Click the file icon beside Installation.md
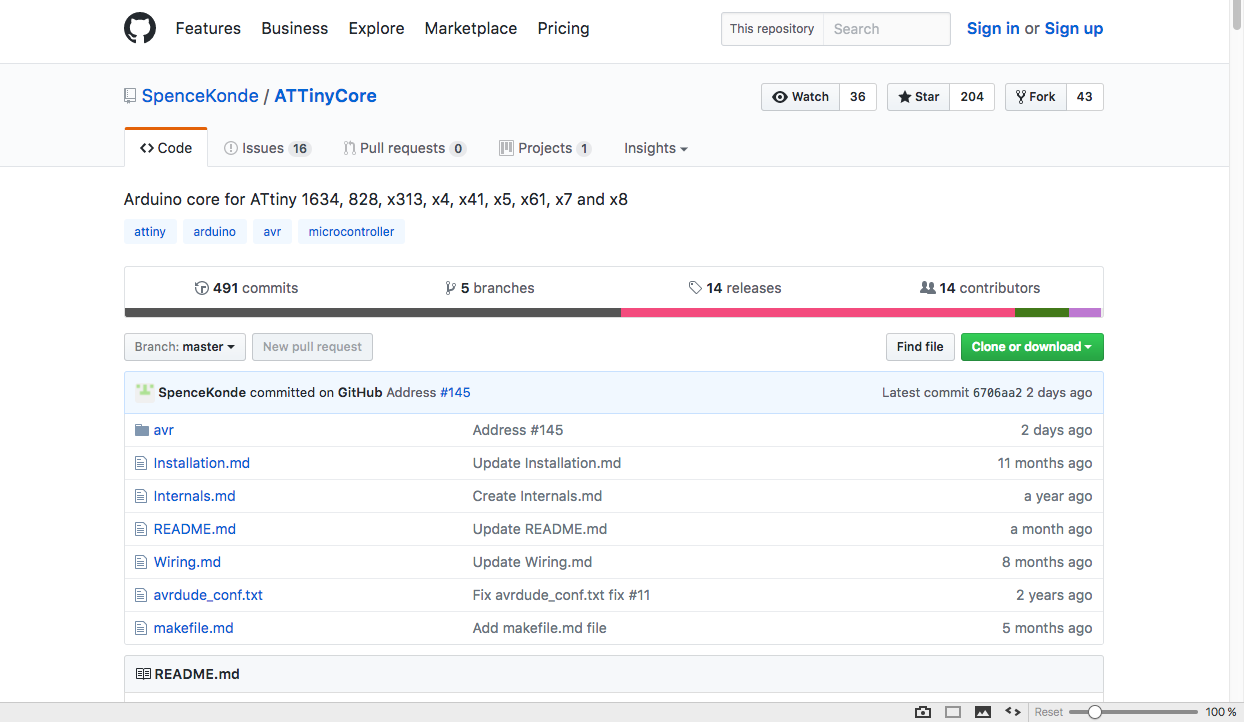Image resolution: width=1244 pixels, height=722 pixels. tap(141, 463)
